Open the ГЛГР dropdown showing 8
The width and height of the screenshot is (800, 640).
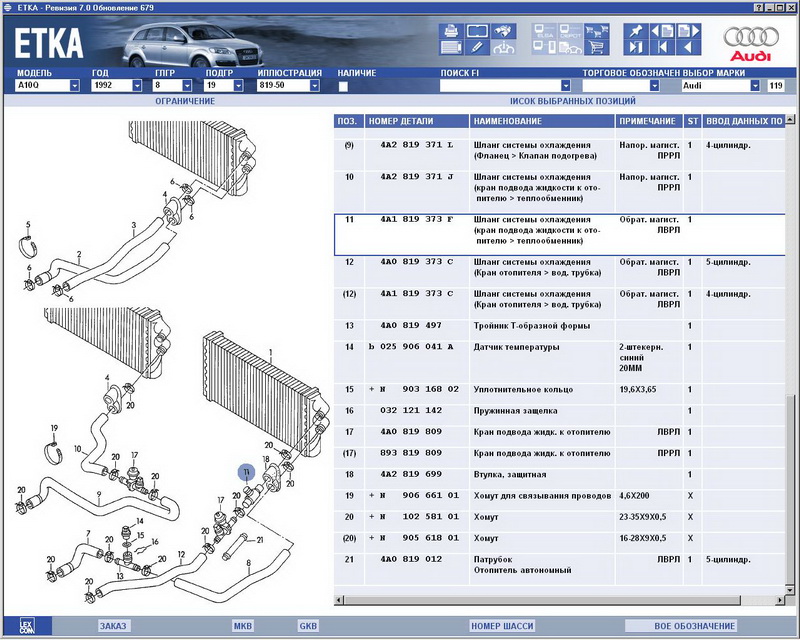point(187,86)
